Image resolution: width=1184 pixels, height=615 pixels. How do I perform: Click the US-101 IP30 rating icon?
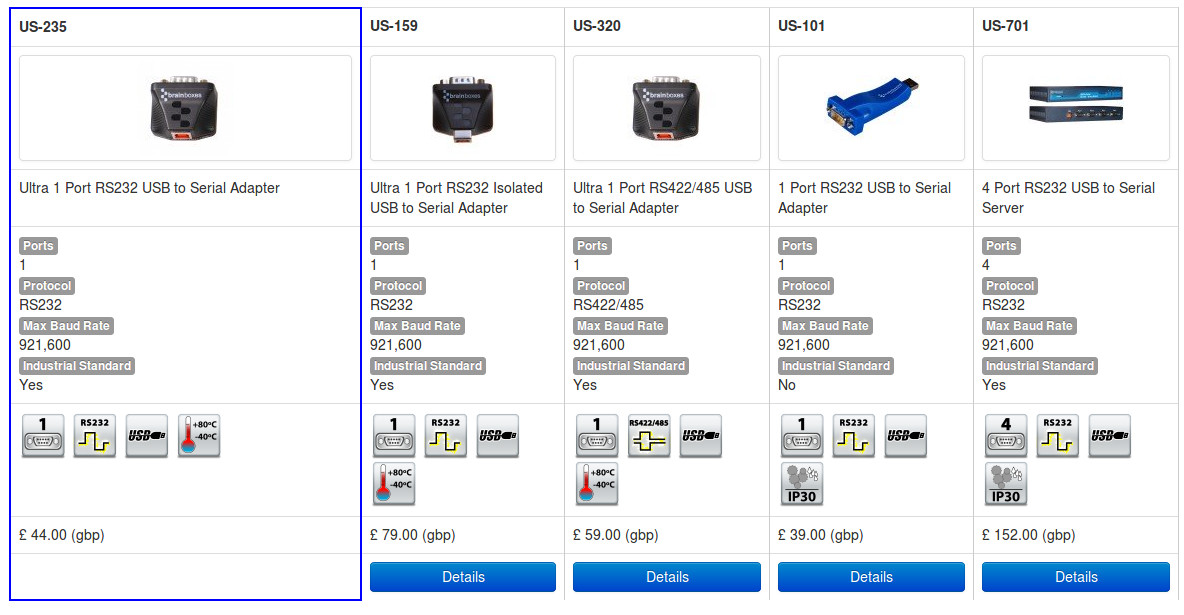point(802,484)
